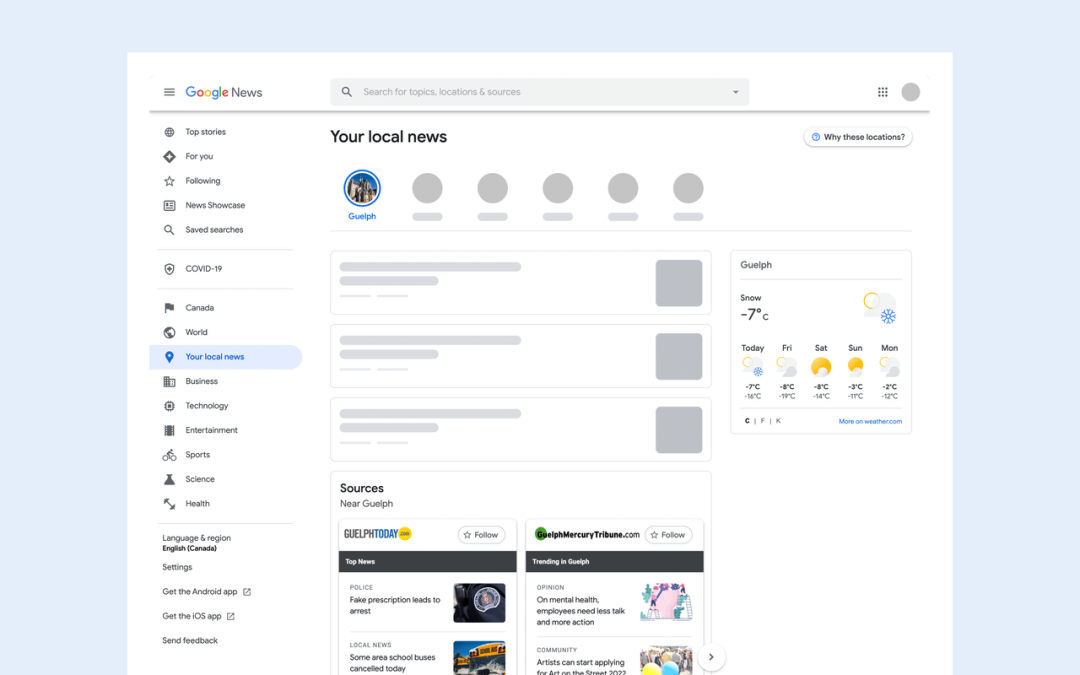The height and width of the screenshot is (675, 1080).
Task: Go to Top stories
Action: click(x=205, y=132)
